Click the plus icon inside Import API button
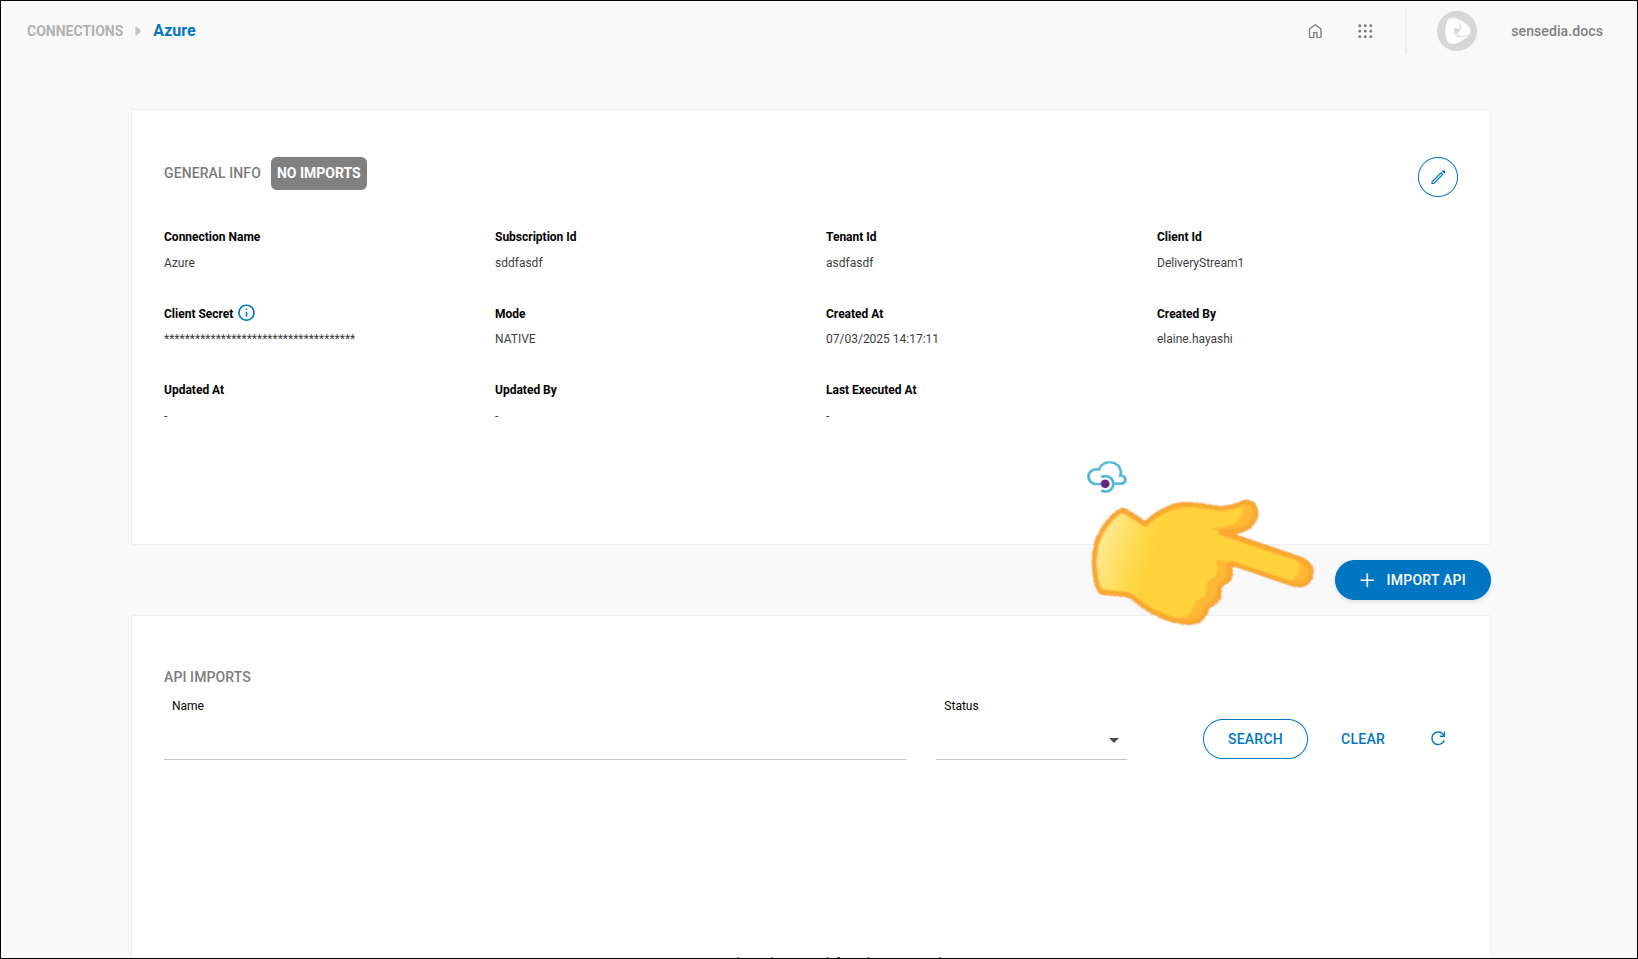This screenshot has width=1638, height=959. click(x=1366, y=580)
